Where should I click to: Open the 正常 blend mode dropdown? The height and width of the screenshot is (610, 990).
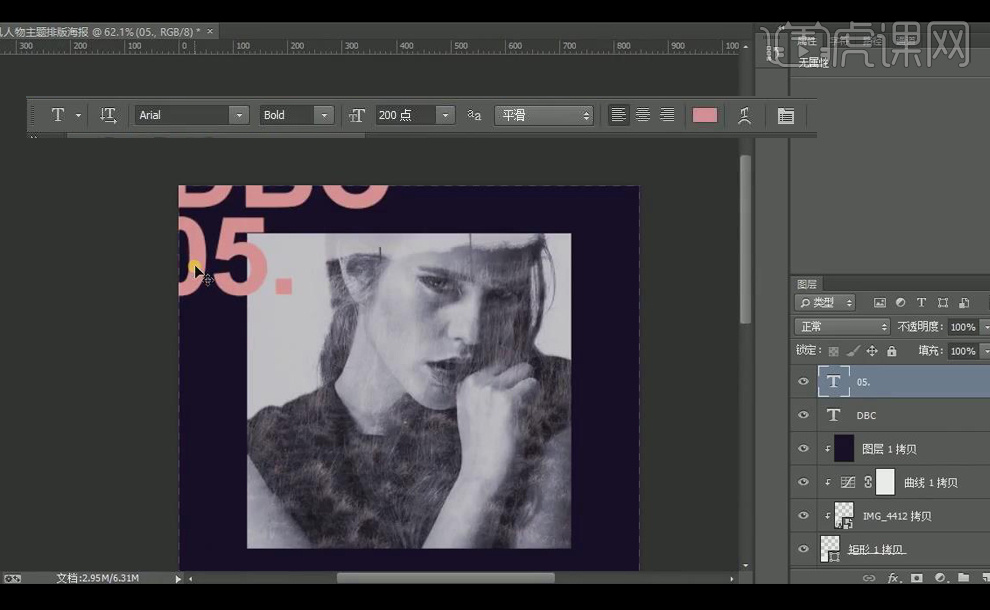(842, 327)
